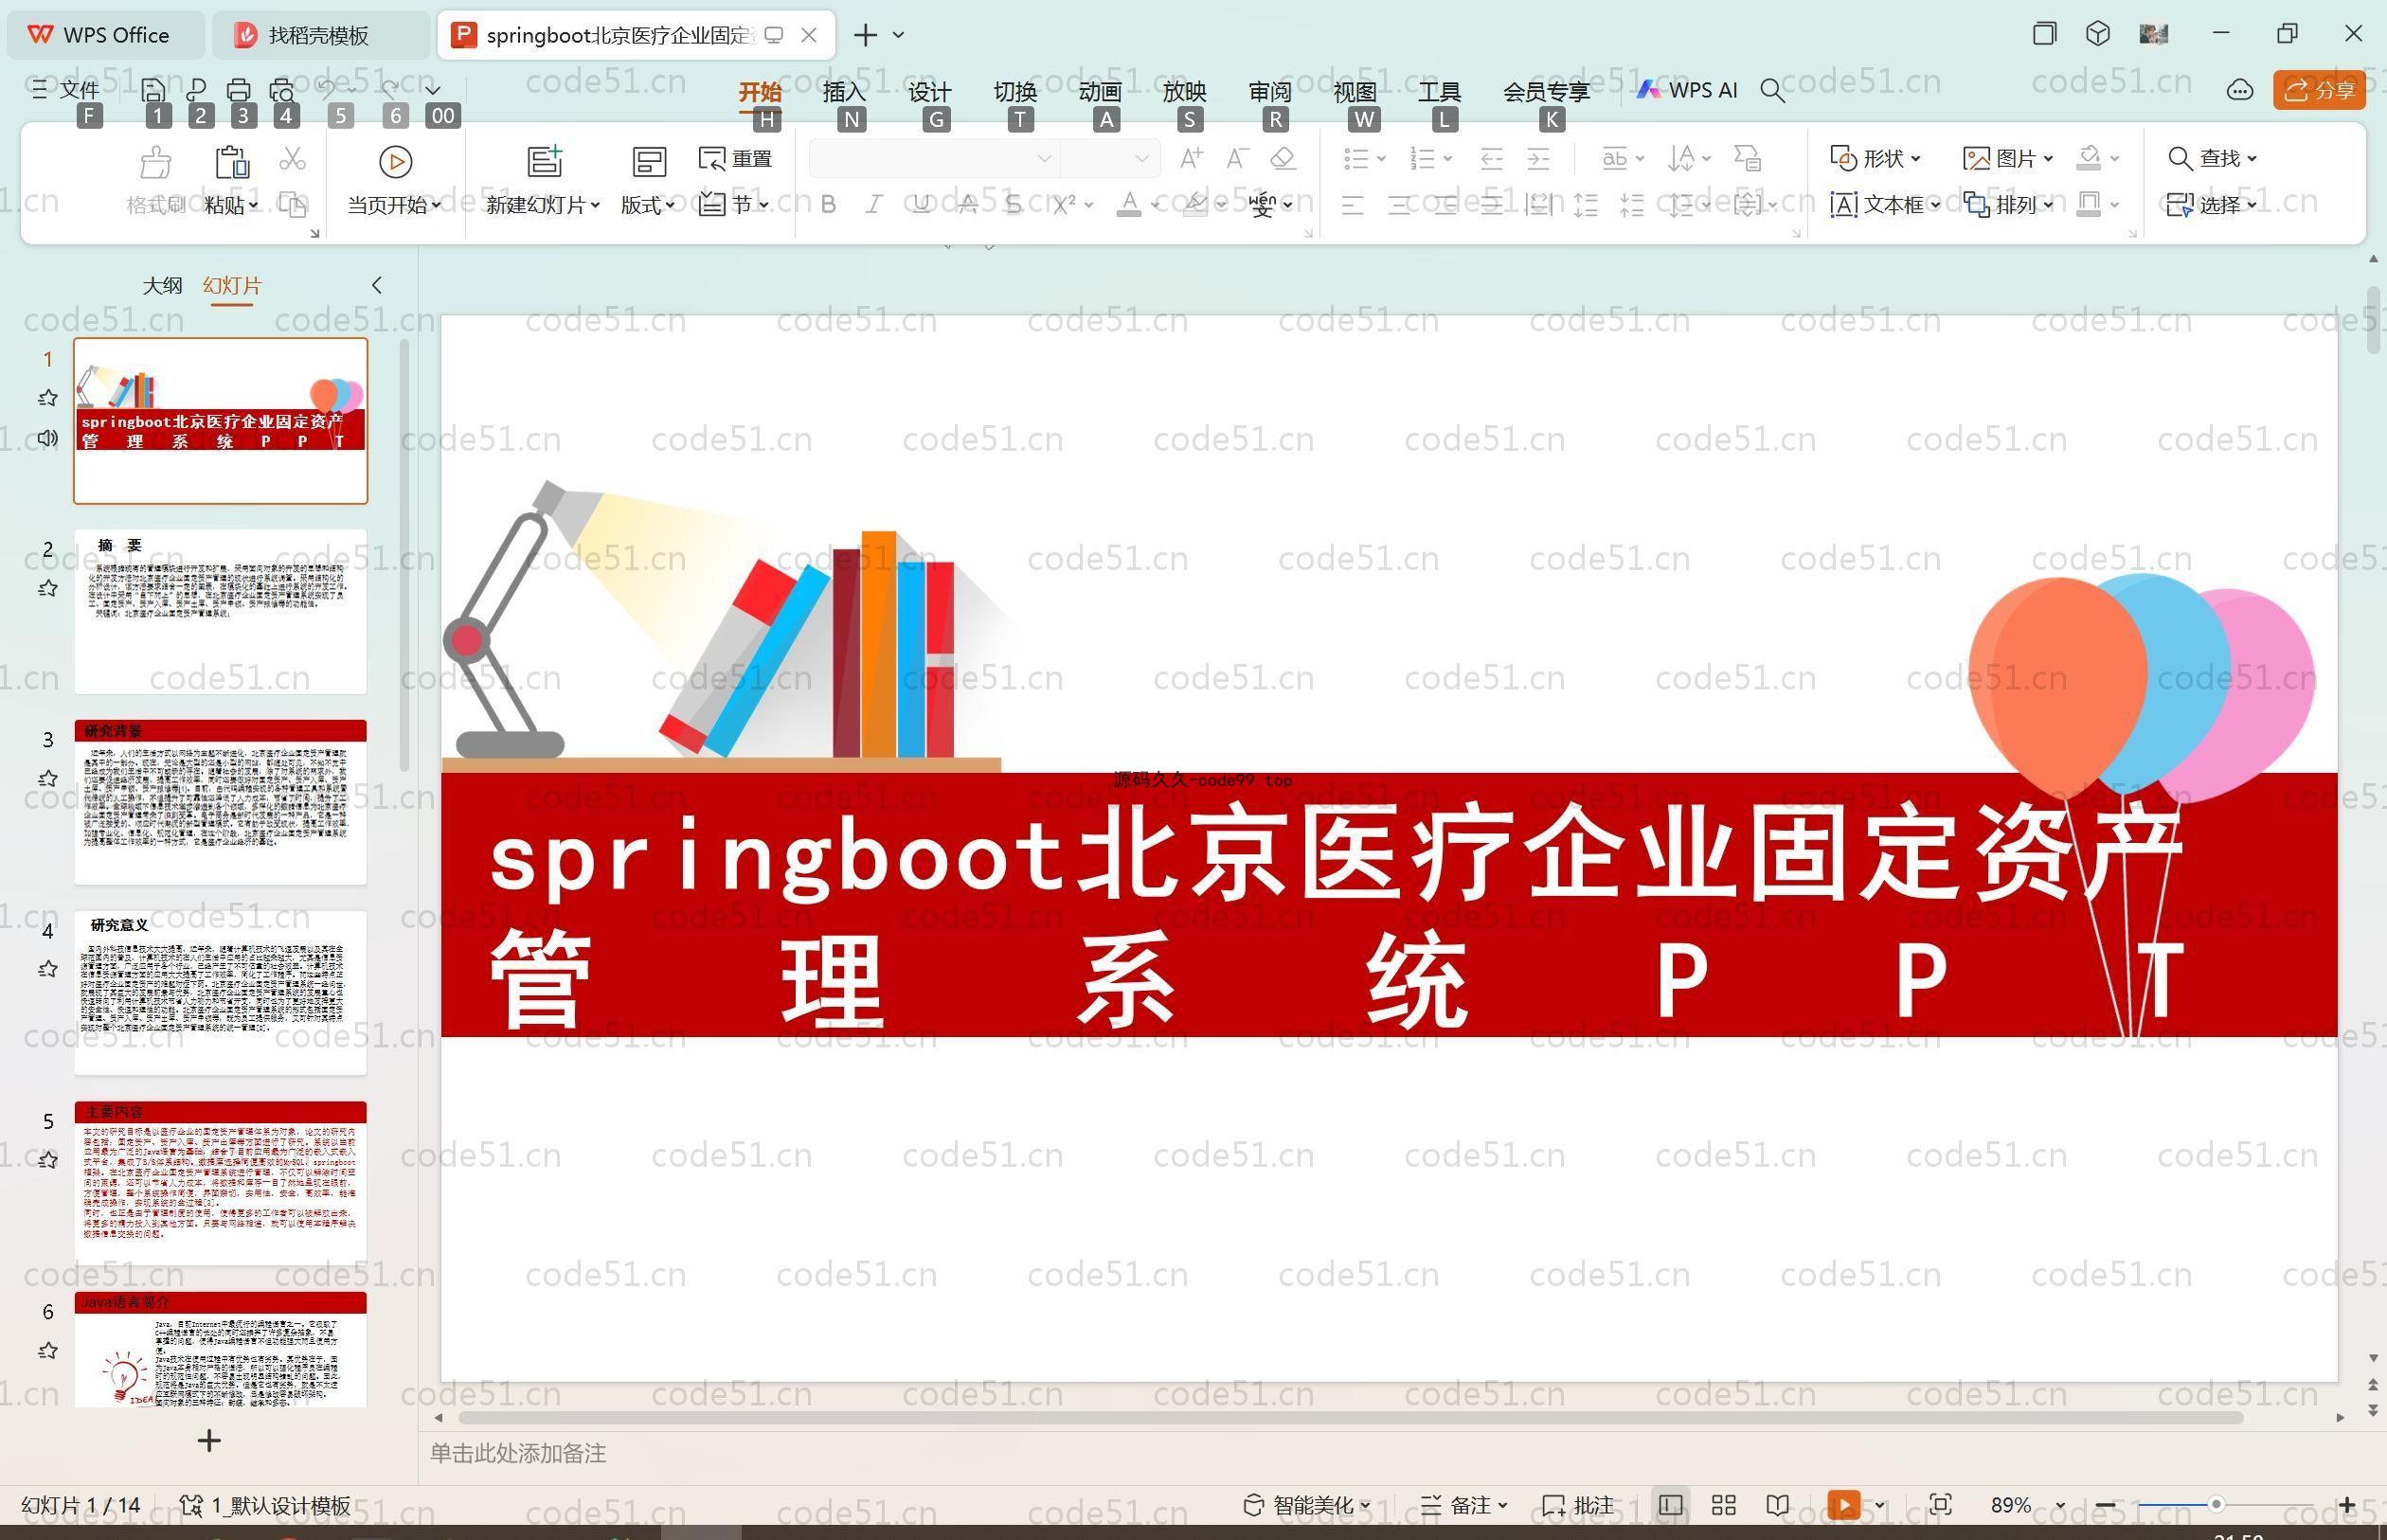Open the font name combo box
This screenshot has width=2387, height=1540.
933,158
